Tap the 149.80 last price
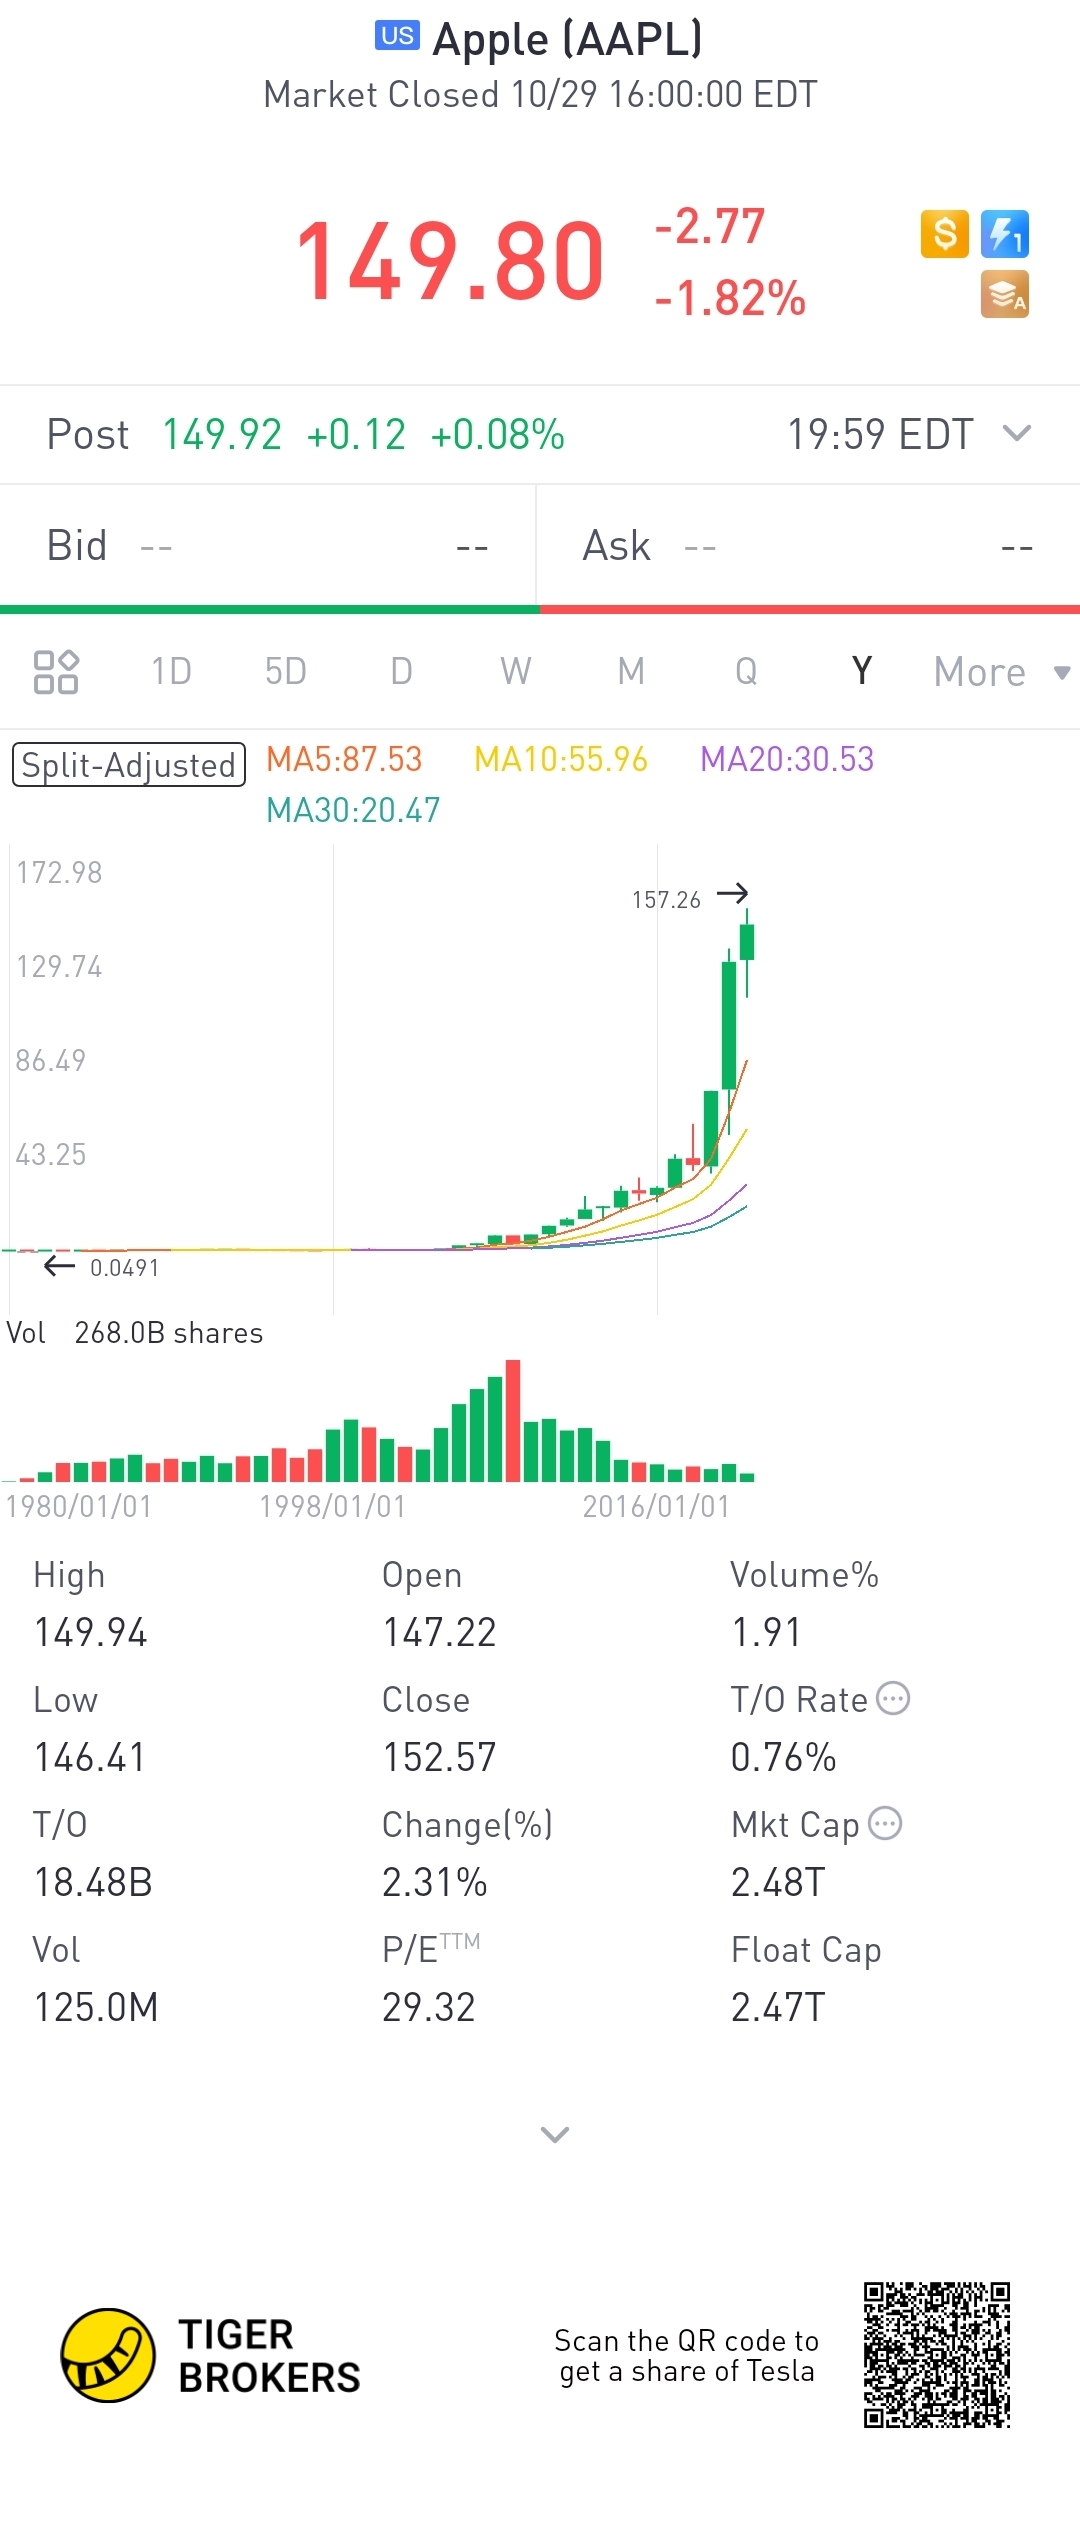Image resolution: width=1080 pixels, height=2528 pixels. point(450,262)
